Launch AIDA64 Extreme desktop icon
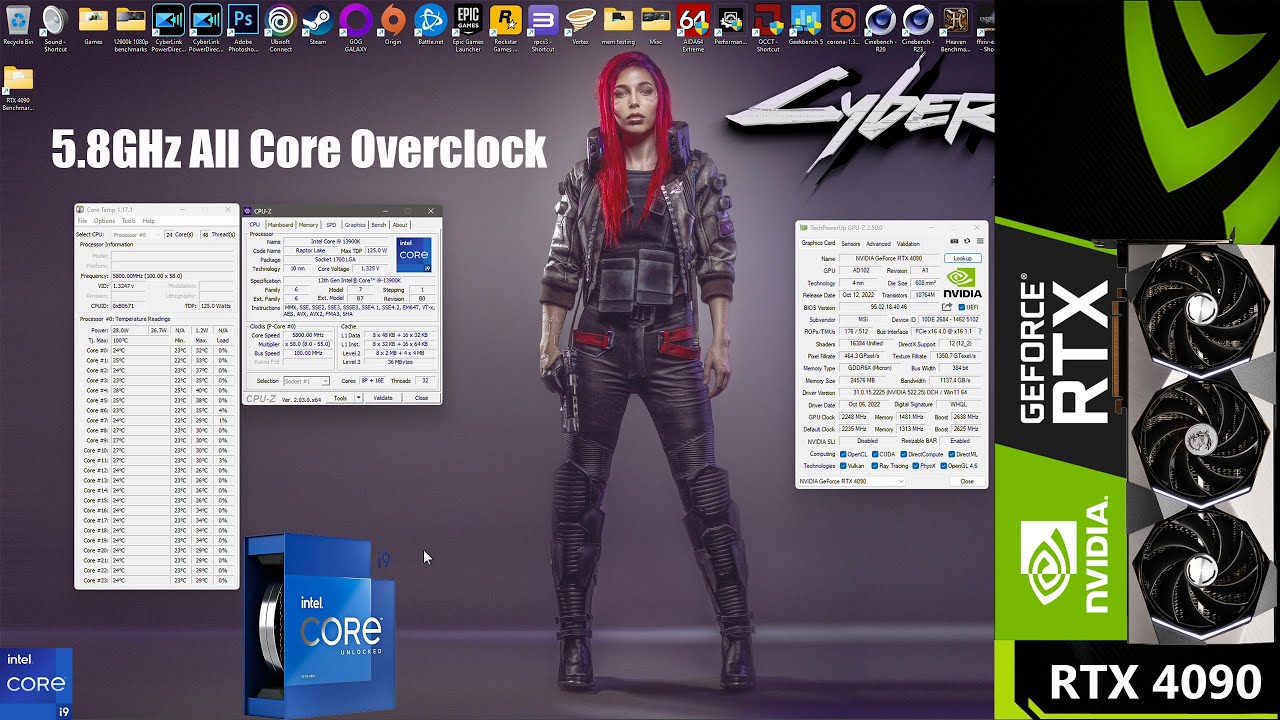The height and width of the screenshot is (720, 1280). tap(693, 26)
